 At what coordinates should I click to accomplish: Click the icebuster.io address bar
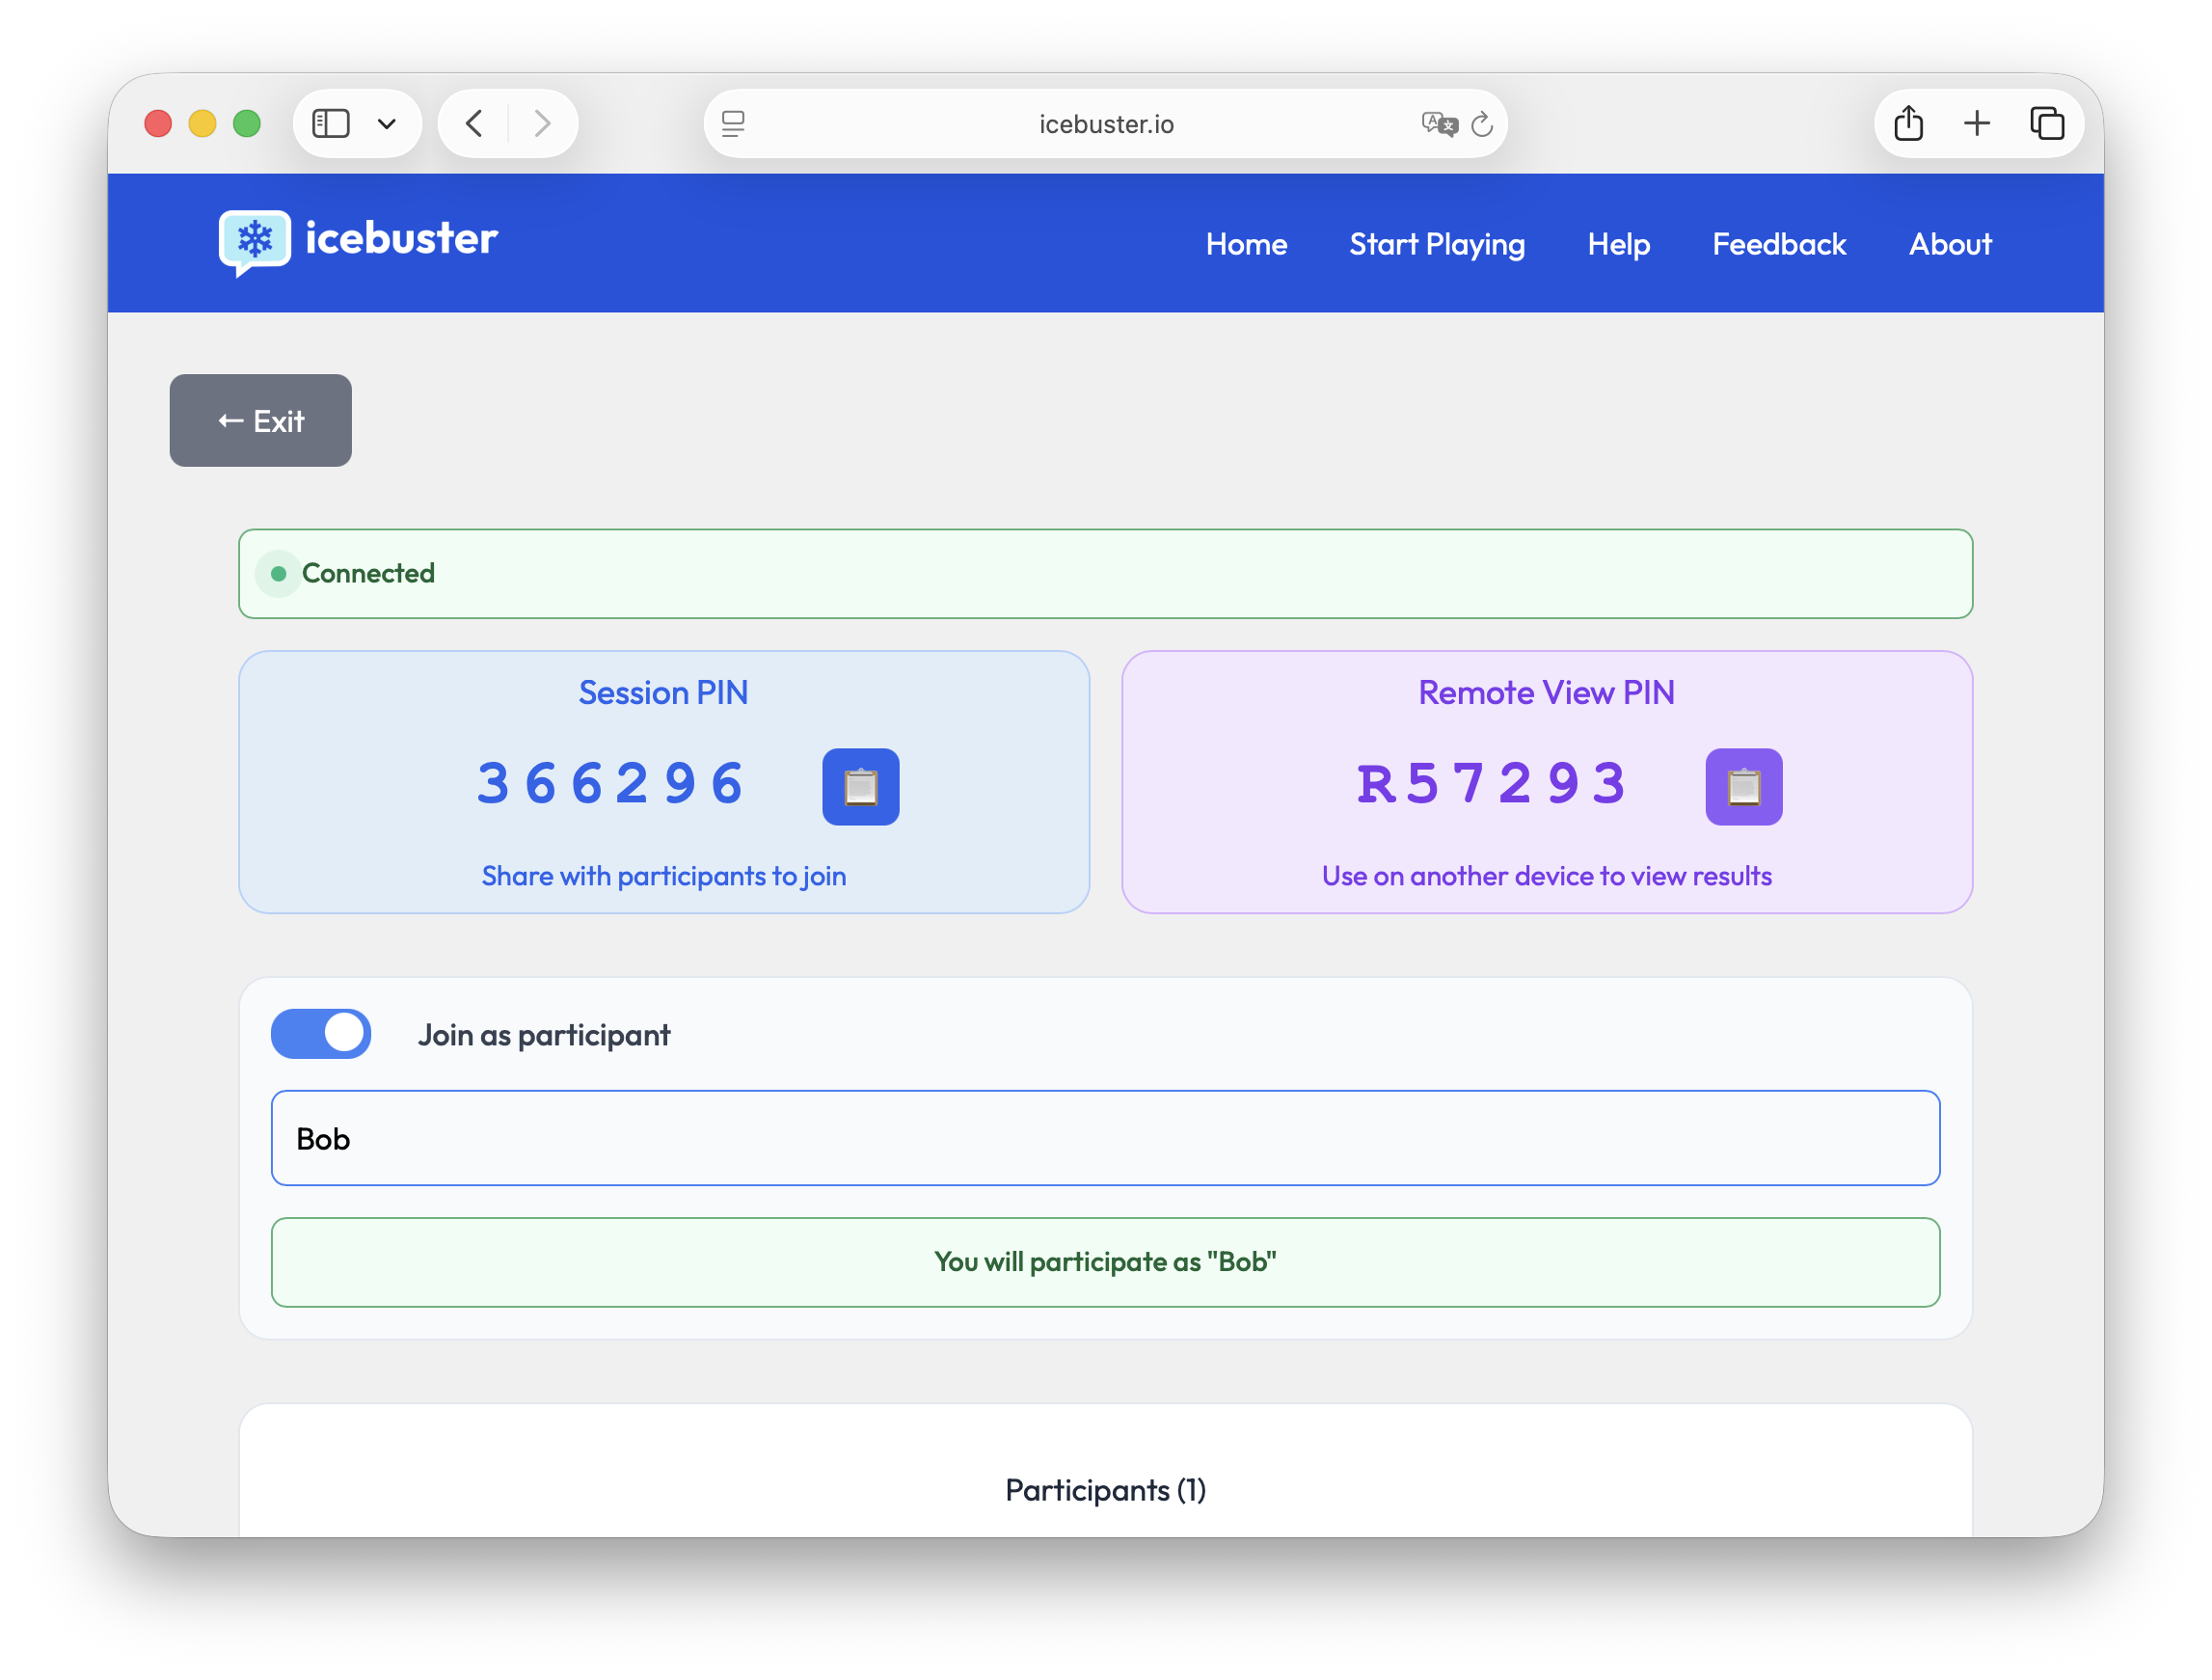(x=1105, y=124)
